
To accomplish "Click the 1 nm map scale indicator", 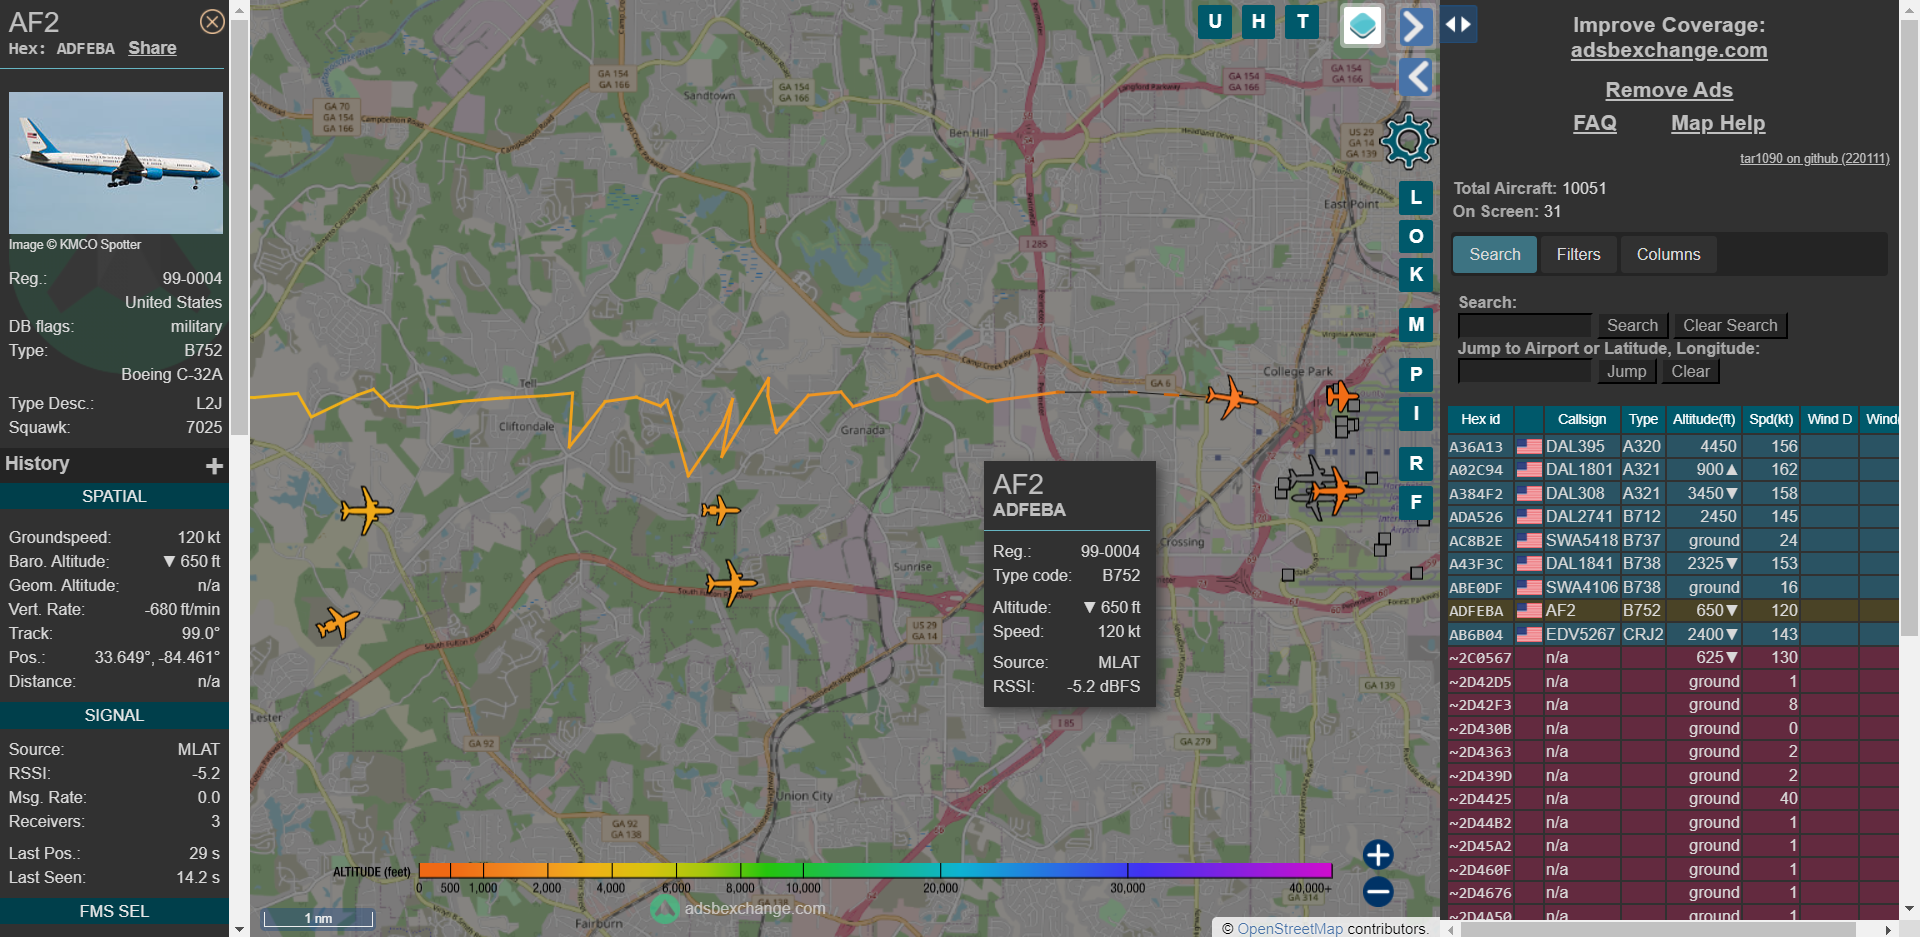I will coord(318,918).
